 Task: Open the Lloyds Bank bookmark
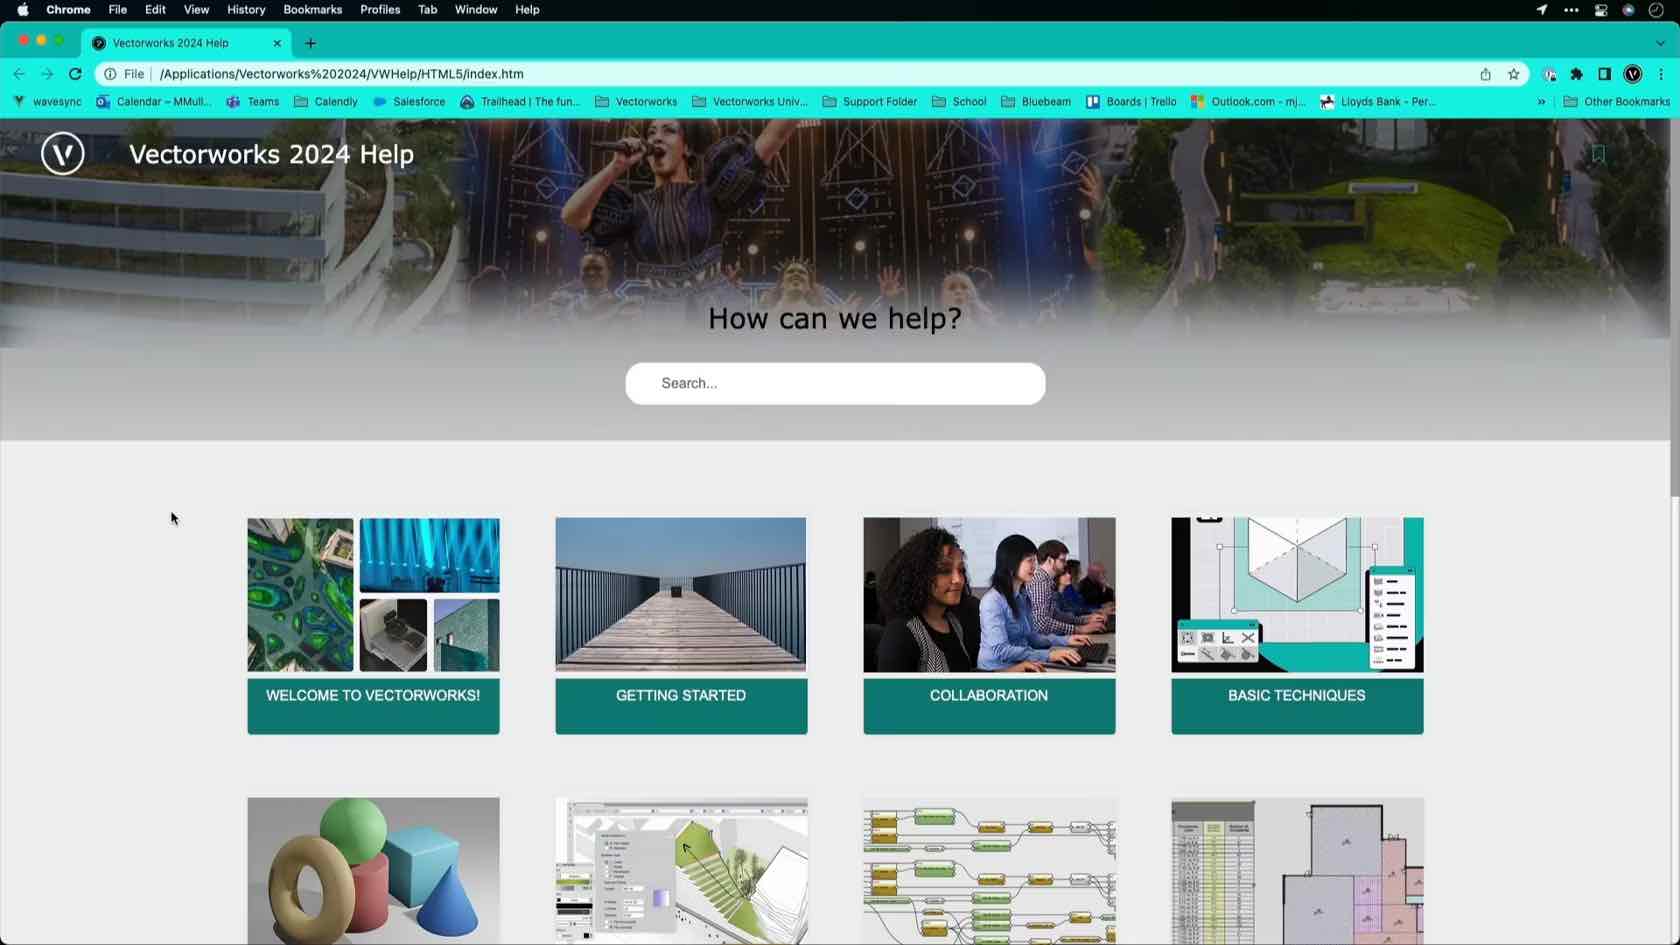point(1378,102)
